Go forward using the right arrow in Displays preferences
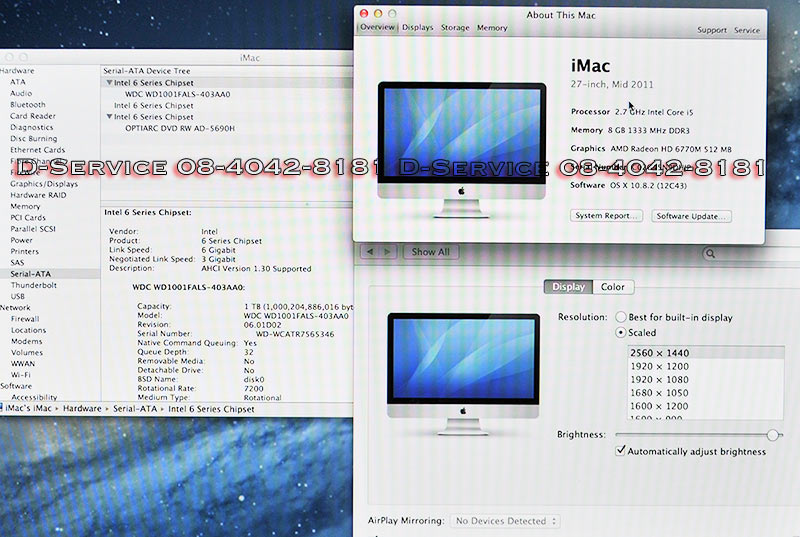 [x=388, y=252]
